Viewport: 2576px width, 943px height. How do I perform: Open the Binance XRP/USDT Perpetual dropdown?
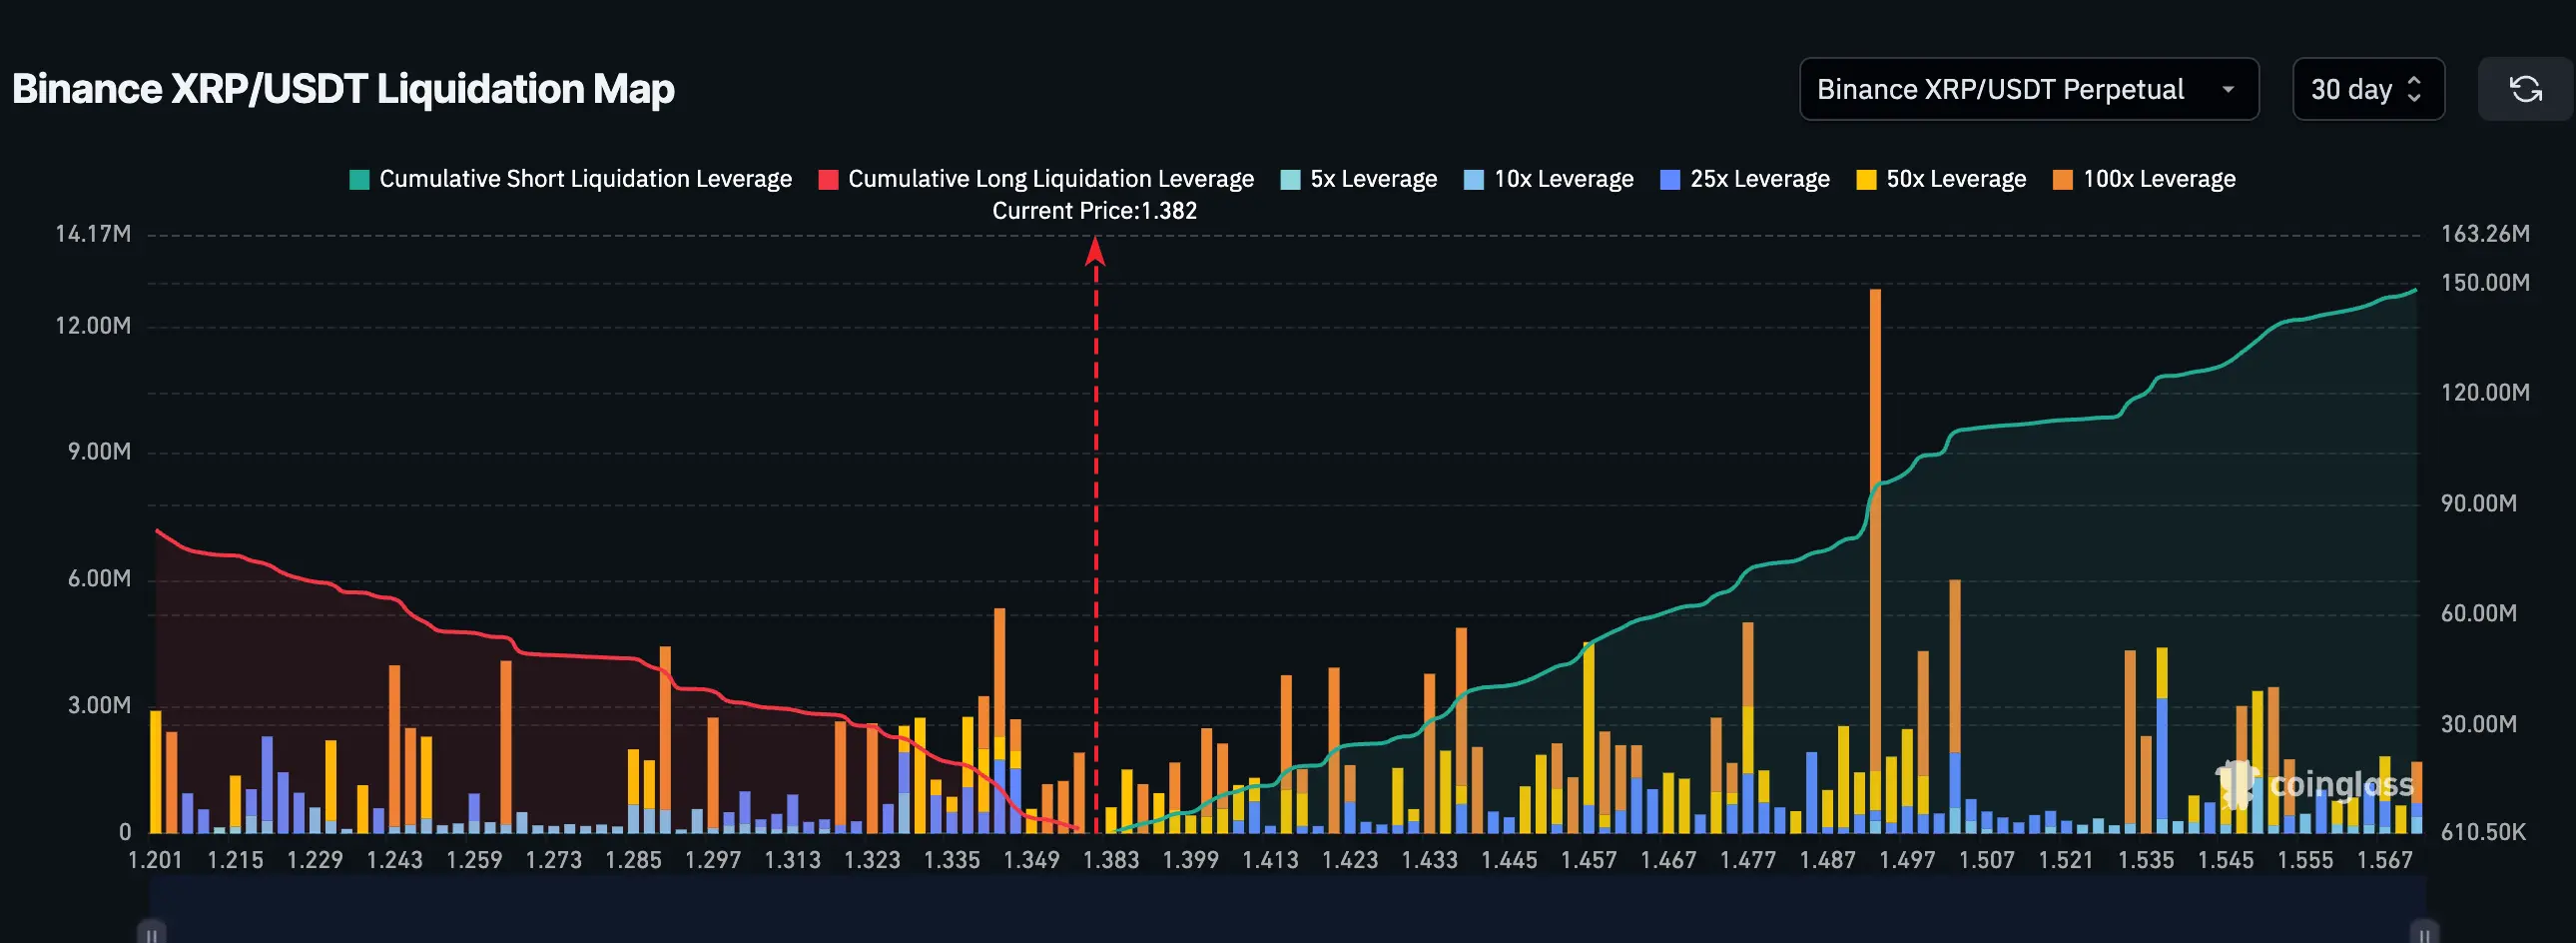click(2000, 90)
